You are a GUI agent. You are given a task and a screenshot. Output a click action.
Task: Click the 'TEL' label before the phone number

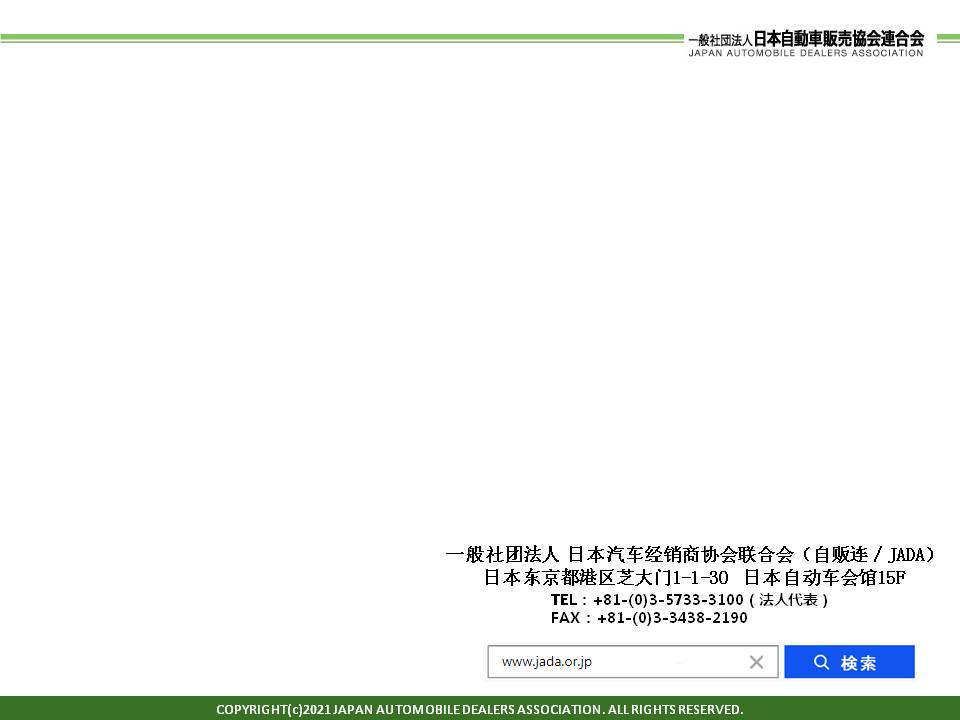point(563,600)
